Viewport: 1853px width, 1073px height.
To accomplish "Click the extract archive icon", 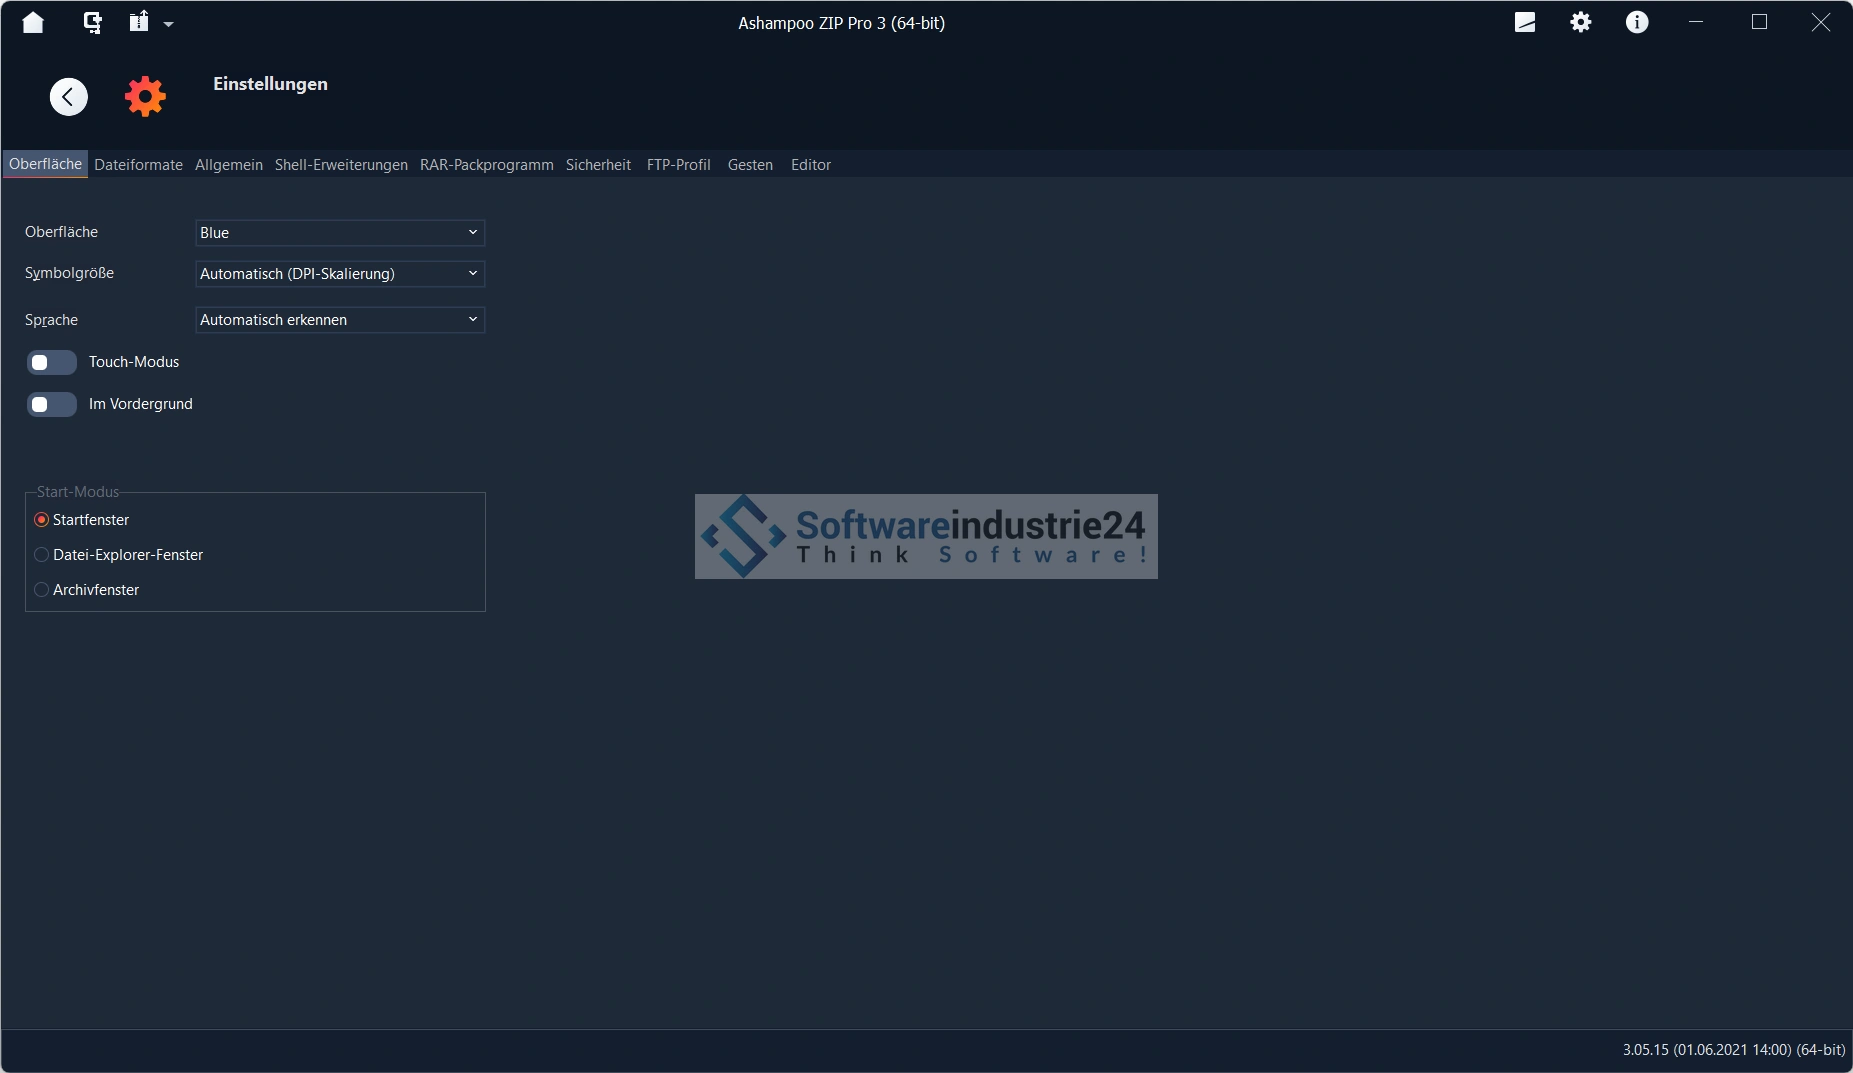I will (139, 22).
